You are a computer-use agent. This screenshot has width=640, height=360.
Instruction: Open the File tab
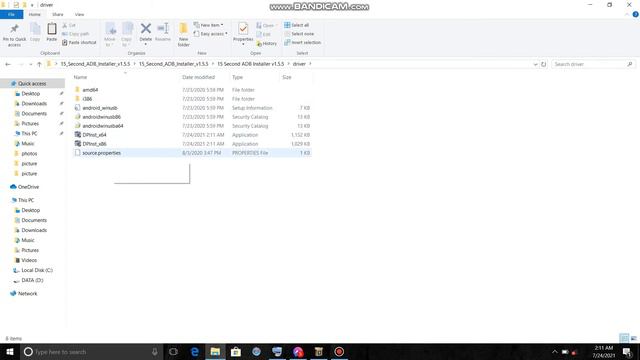tap(11, 14)
